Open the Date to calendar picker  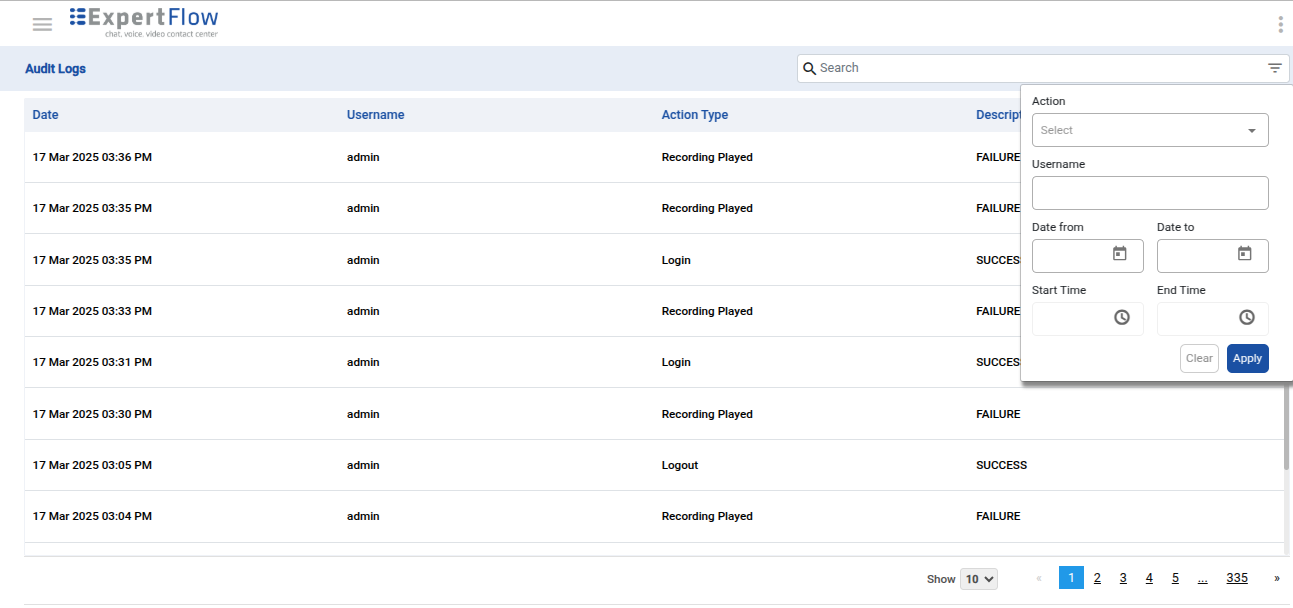coord(1245,254)
